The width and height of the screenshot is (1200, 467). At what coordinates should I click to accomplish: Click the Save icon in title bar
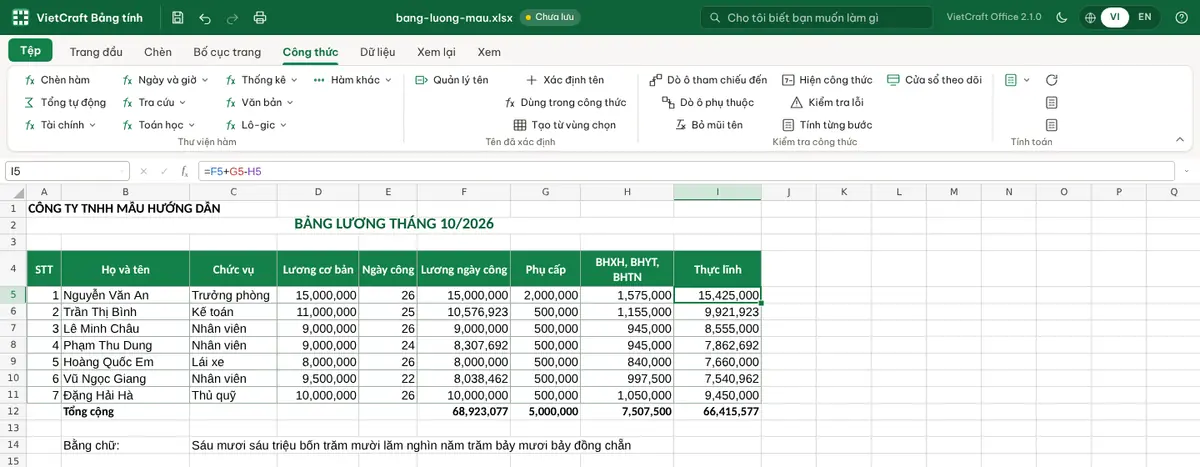(177, 17)
